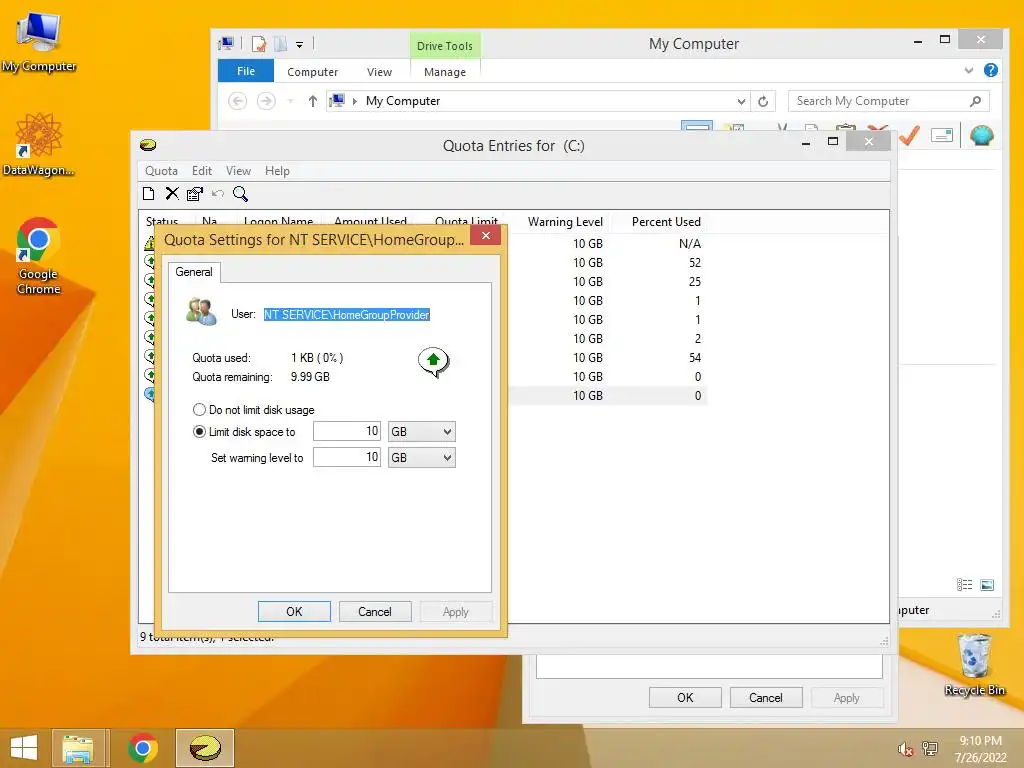Sort by Percent Used column header
Screen dimensions: 1024x768
tap(666, 222)
